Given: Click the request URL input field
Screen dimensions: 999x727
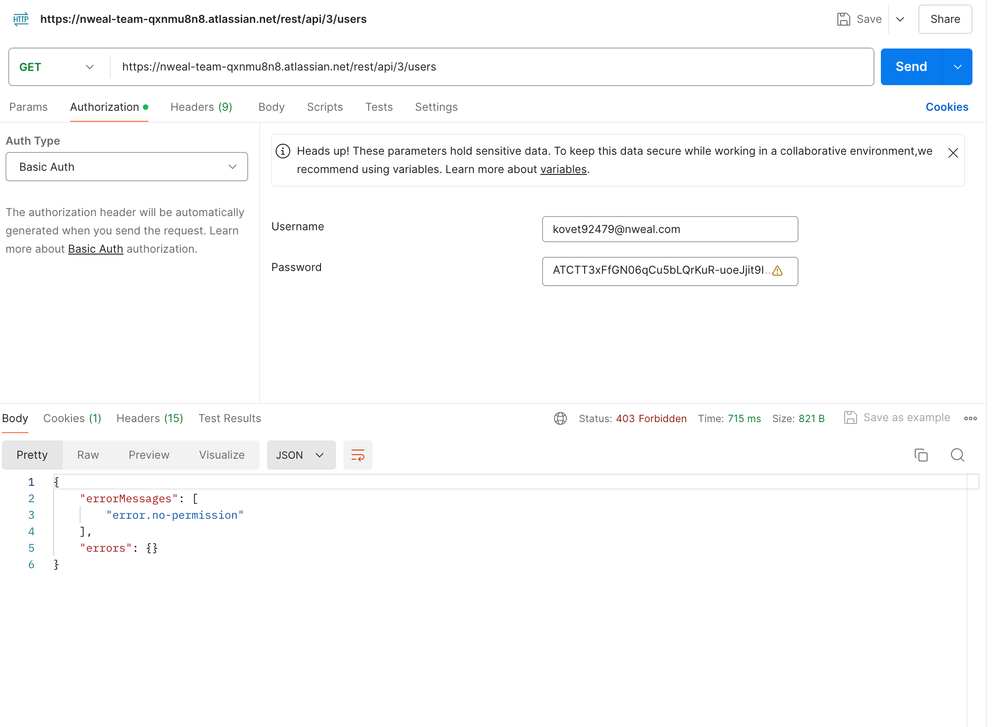Looking at the screenshot, I should coord(491,67).
